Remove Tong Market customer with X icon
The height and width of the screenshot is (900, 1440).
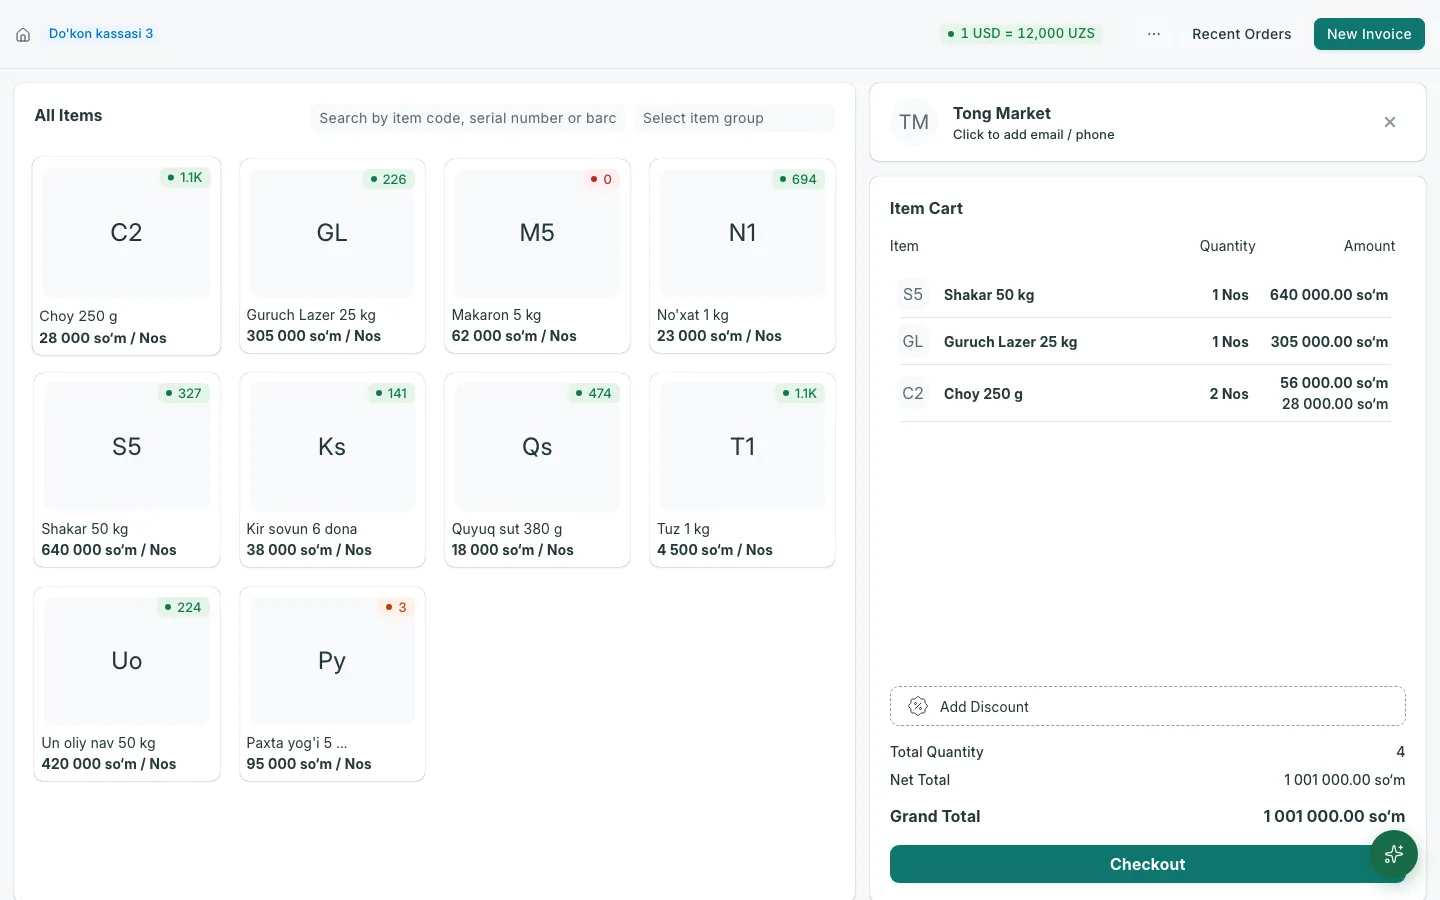[1390, 122]
